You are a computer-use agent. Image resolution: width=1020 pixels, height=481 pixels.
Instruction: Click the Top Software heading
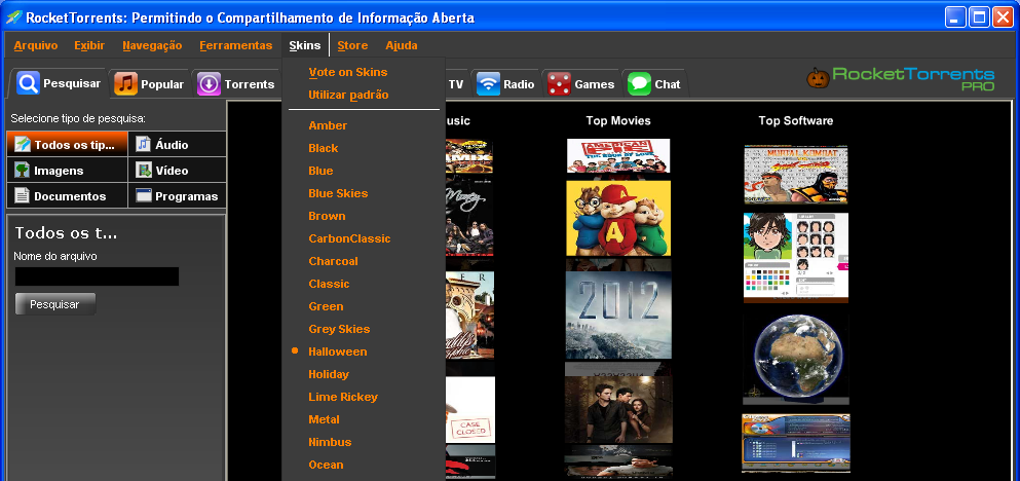[796, 120]
